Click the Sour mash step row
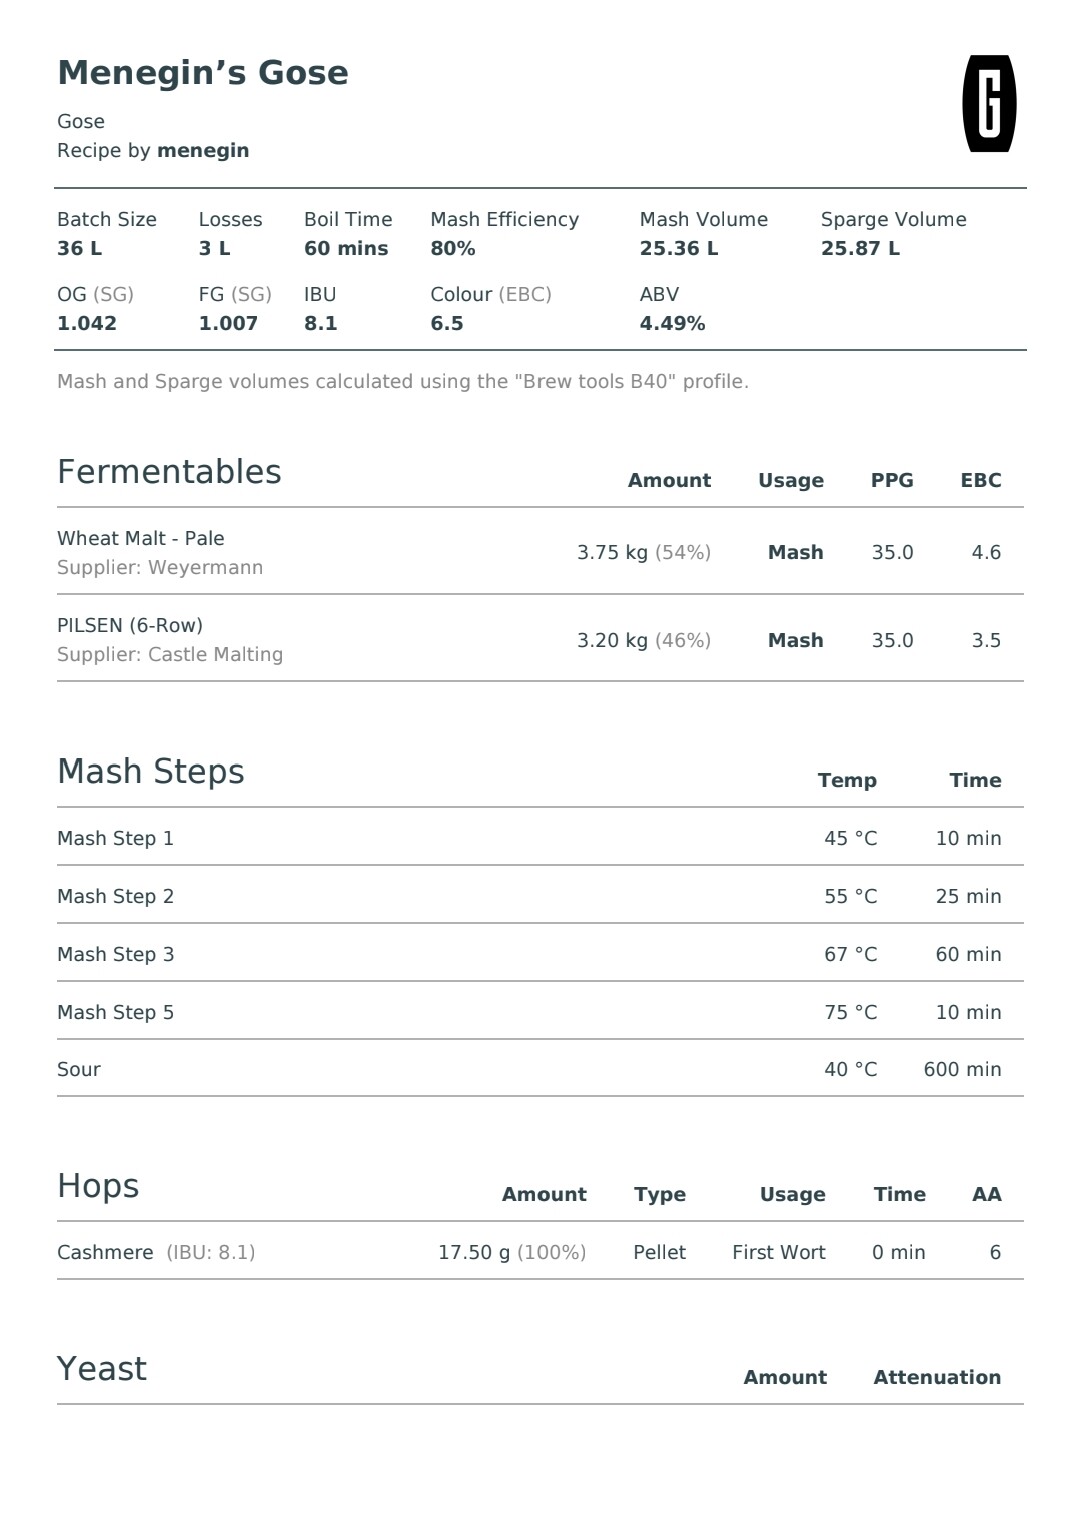Screen dimensions: 1080x1527 pyautogui.click(x=540, y=1069)
